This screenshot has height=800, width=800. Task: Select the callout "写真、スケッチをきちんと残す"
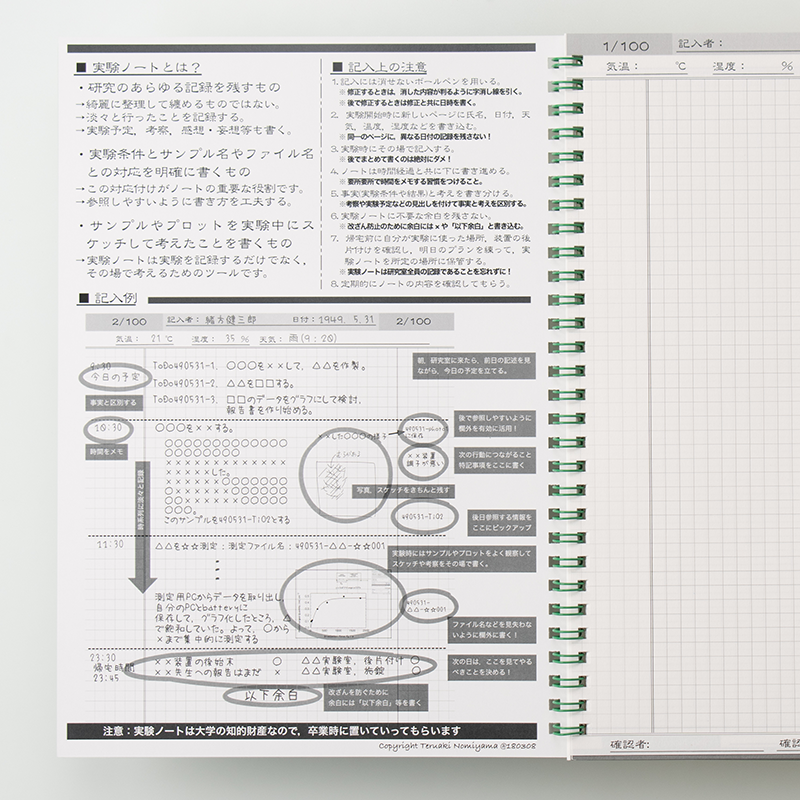pyautogui.click(x=403, y=490)
